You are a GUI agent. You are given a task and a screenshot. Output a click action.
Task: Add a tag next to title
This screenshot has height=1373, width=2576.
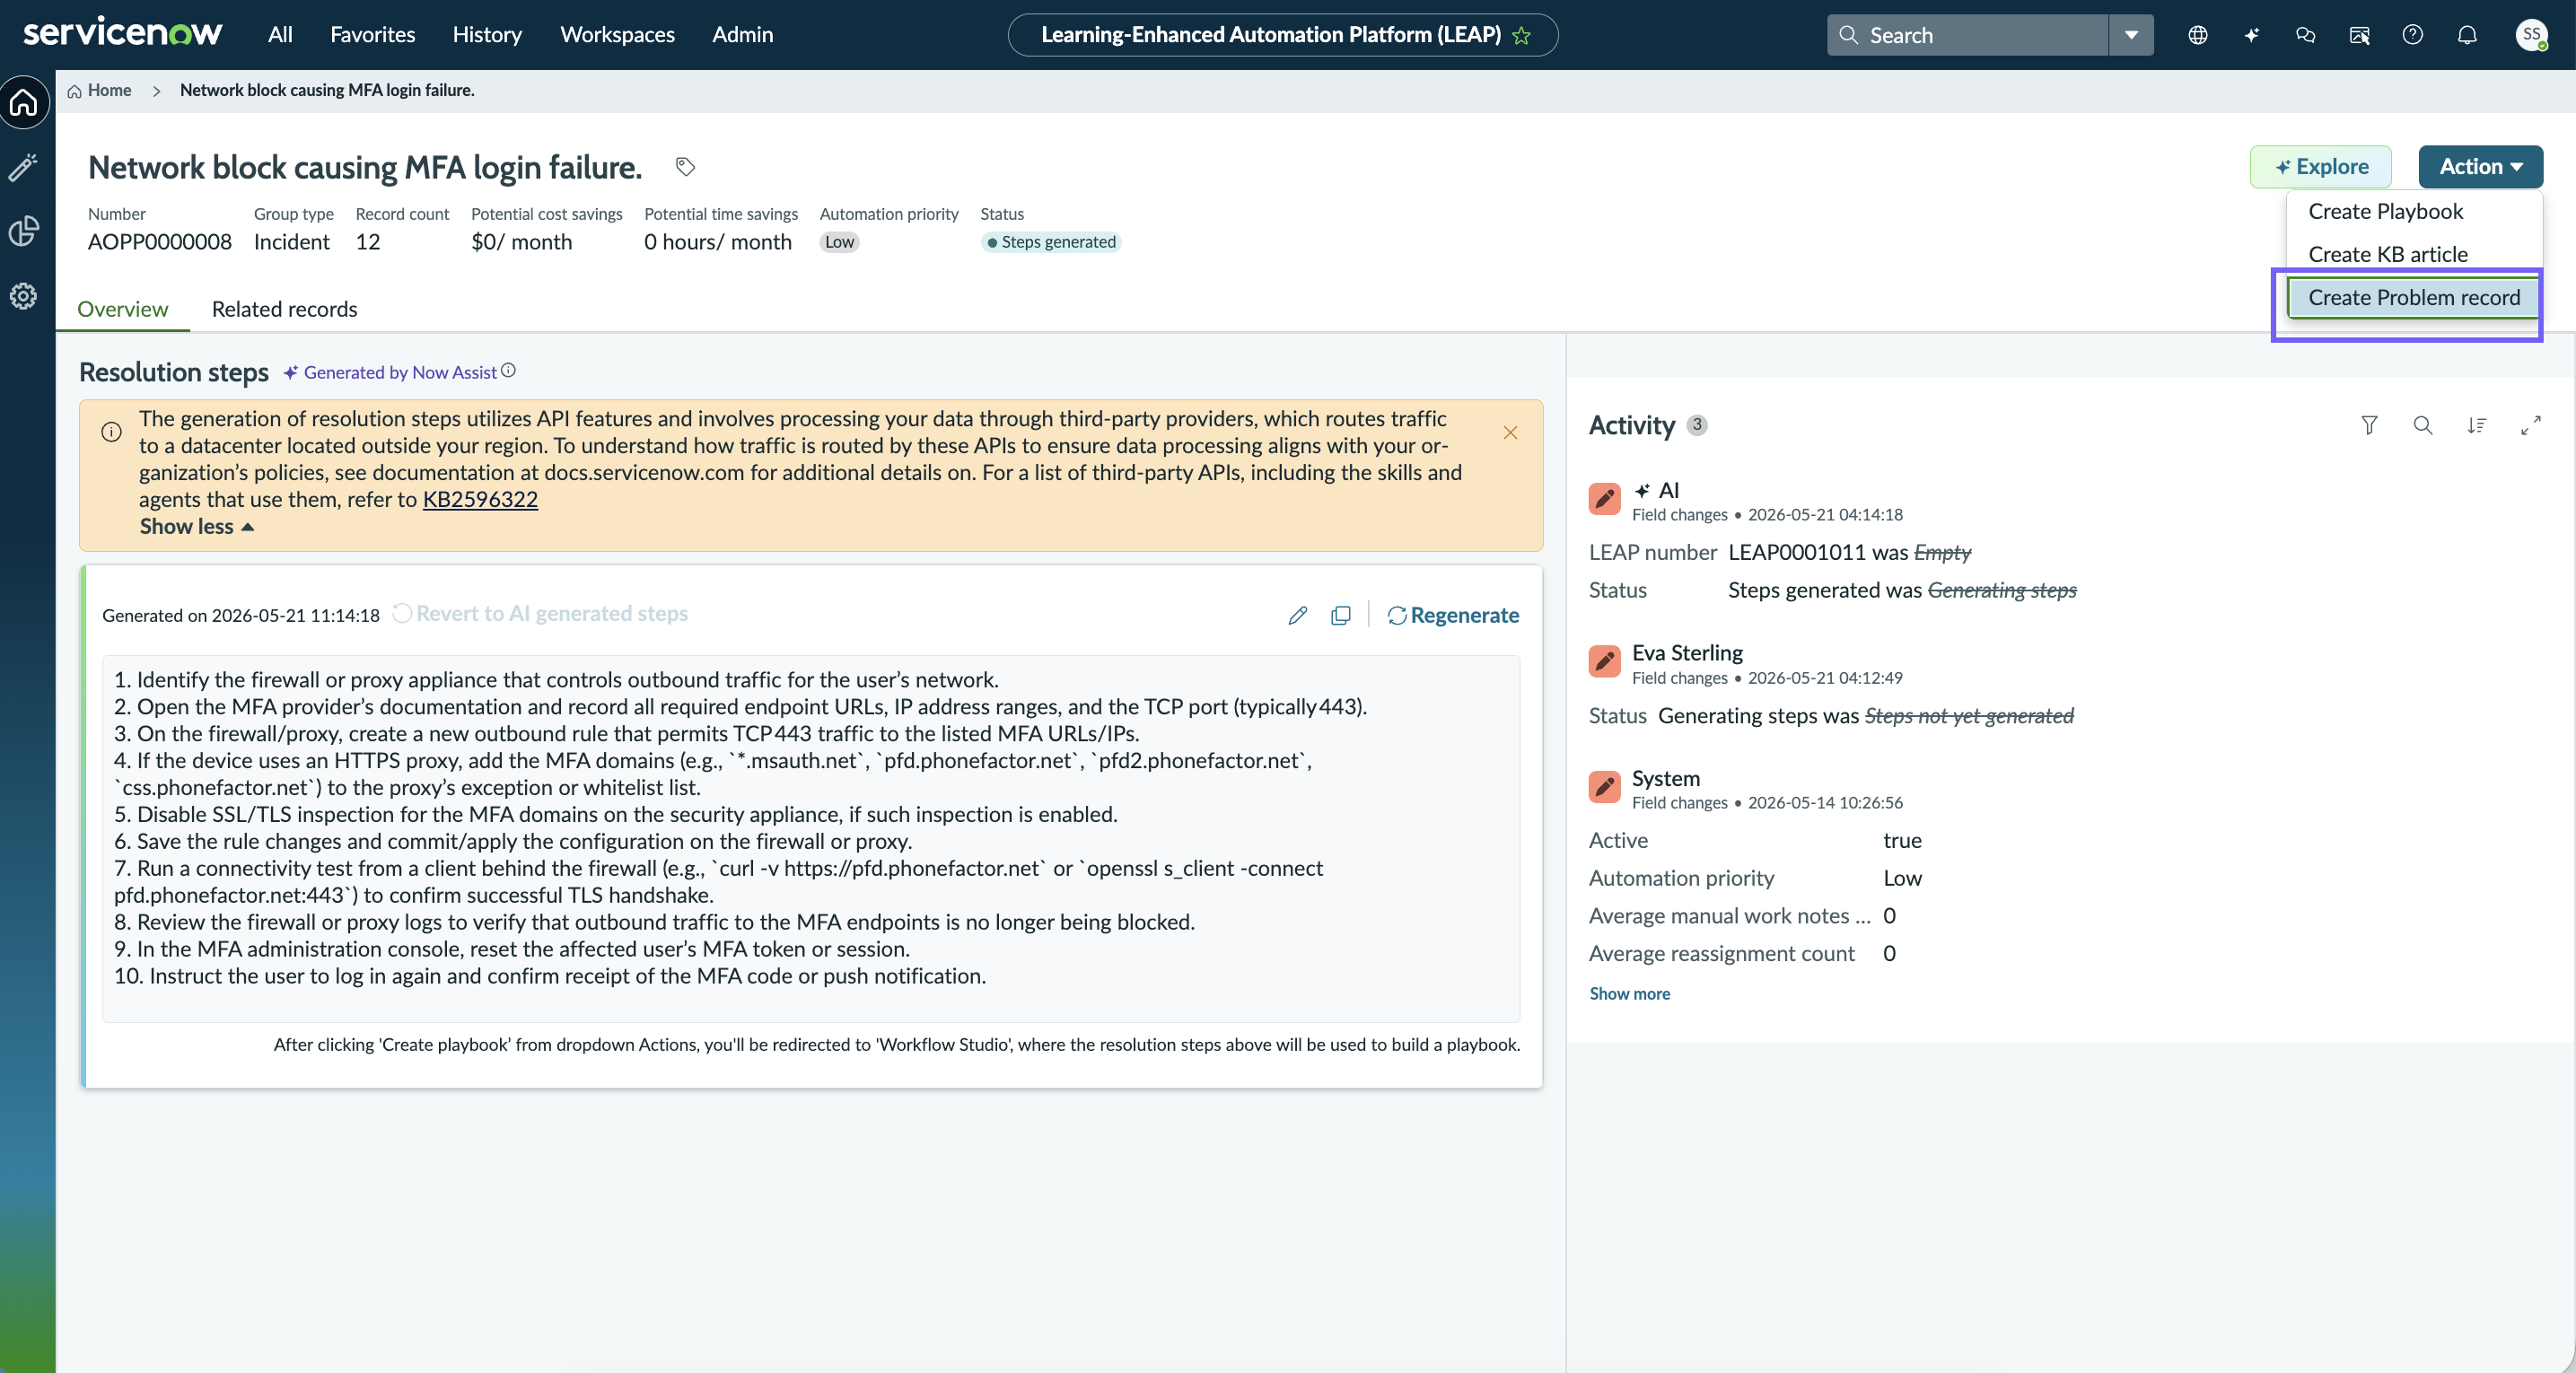tap(685, 166)
